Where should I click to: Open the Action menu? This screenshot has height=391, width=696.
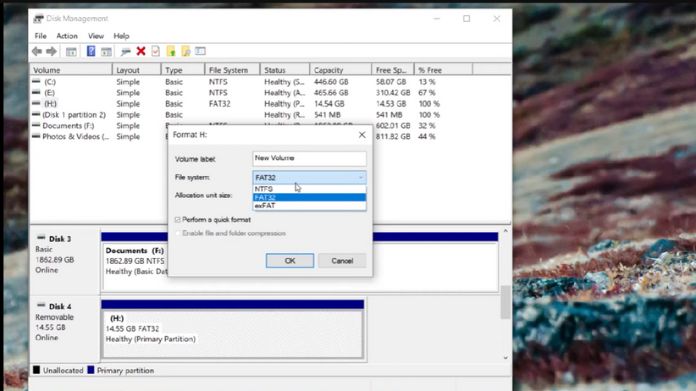[x=67, y=36]
